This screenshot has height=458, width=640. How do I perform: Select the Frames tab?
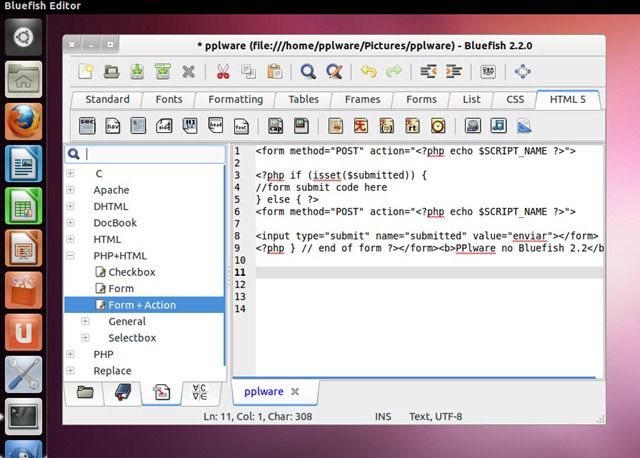click(x=362, y=99)
